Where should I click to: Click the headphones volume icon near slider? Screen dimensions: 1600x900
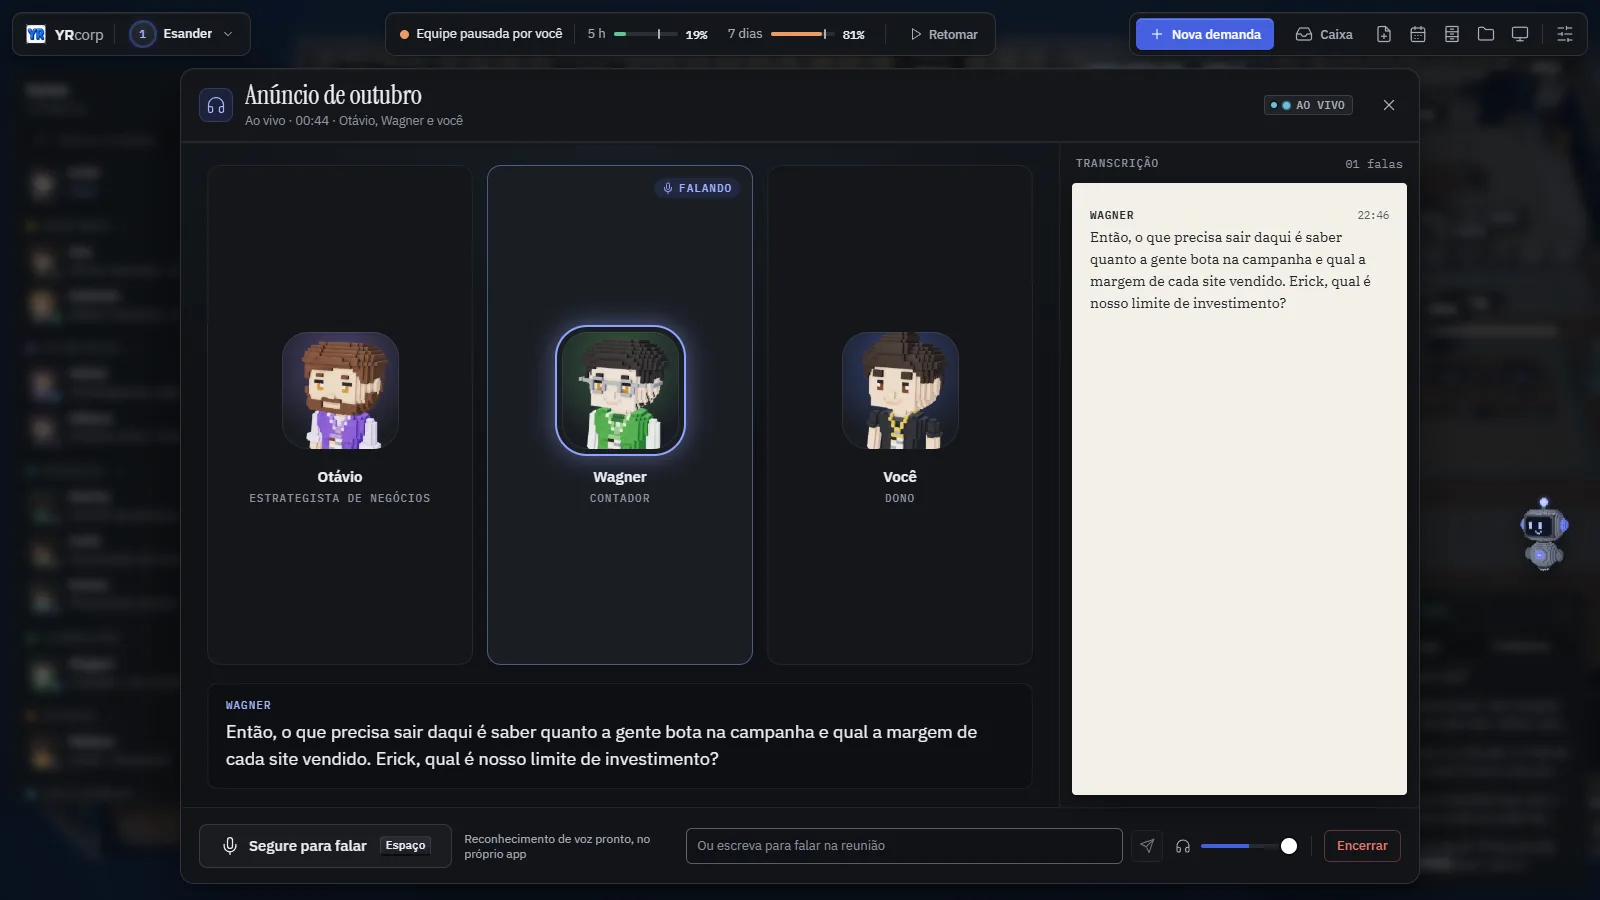[x=1183, y=846]
